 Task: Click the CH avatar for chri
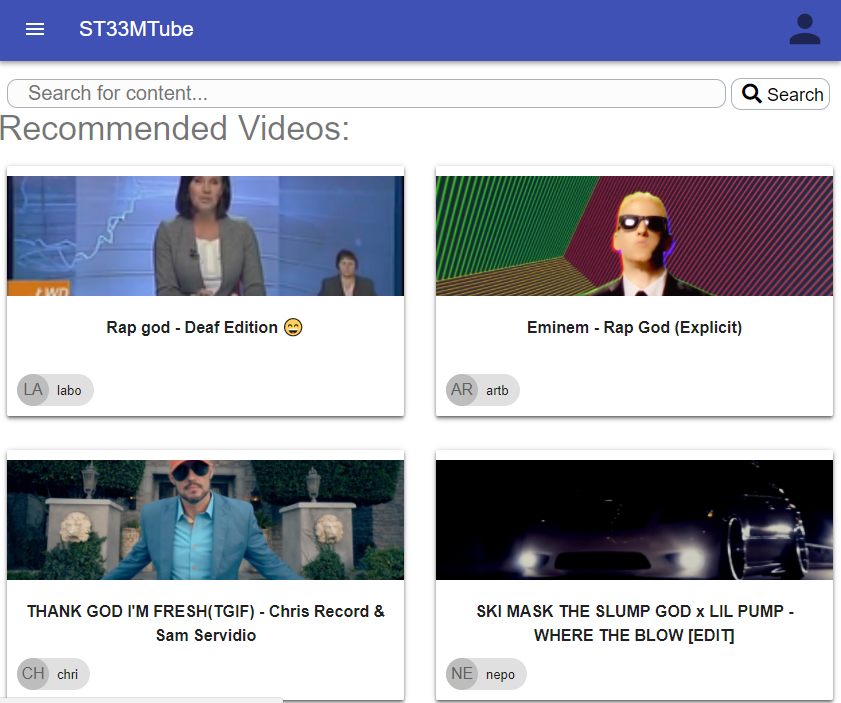(33, 674)
